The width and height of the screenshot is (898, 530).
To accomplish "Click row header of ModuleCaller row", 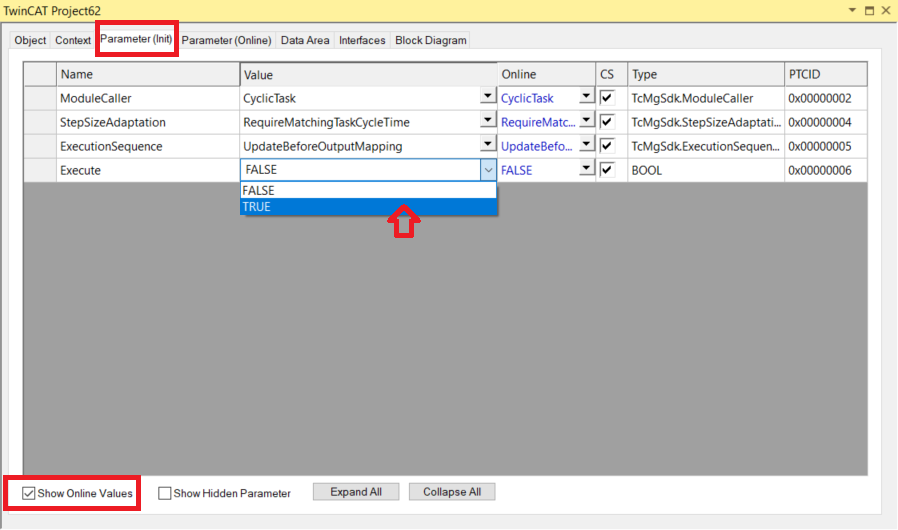I will (x=40, y=98).
